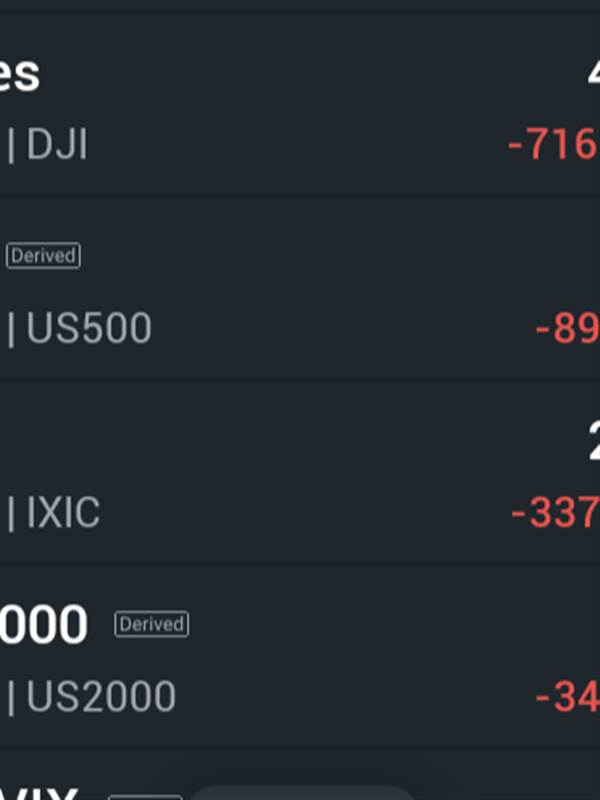Select the -716 change value
Image resolution: width=600 pixels, height=800 pixels.
553,146
